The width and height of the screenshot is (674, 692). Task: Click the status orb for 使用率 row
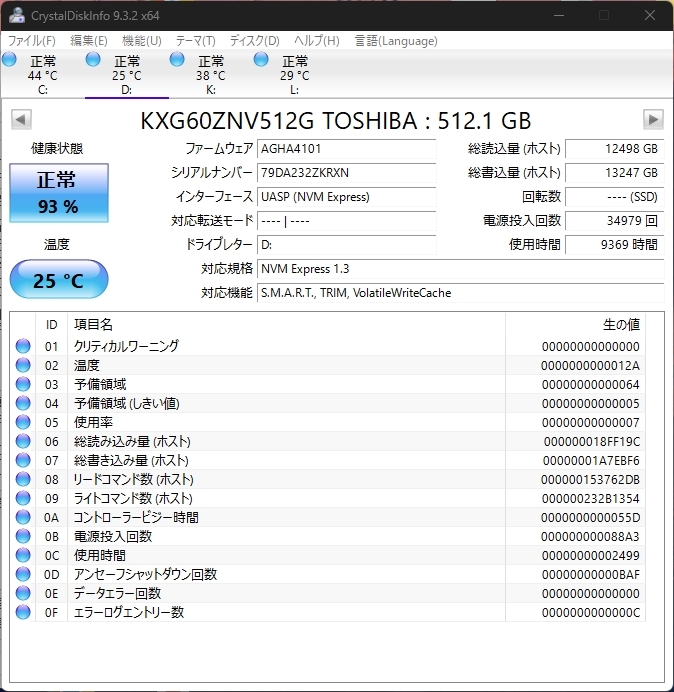coord(23,422)
